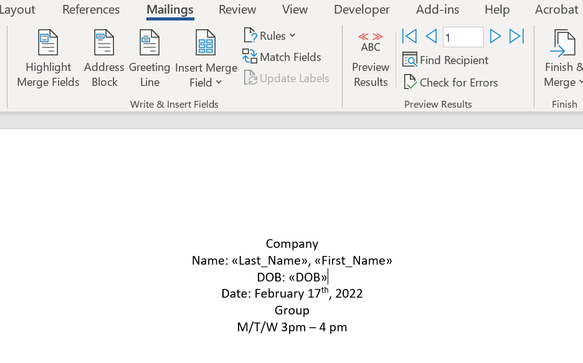Open the Help tab
583x363 pixels.
coord(497,9)
